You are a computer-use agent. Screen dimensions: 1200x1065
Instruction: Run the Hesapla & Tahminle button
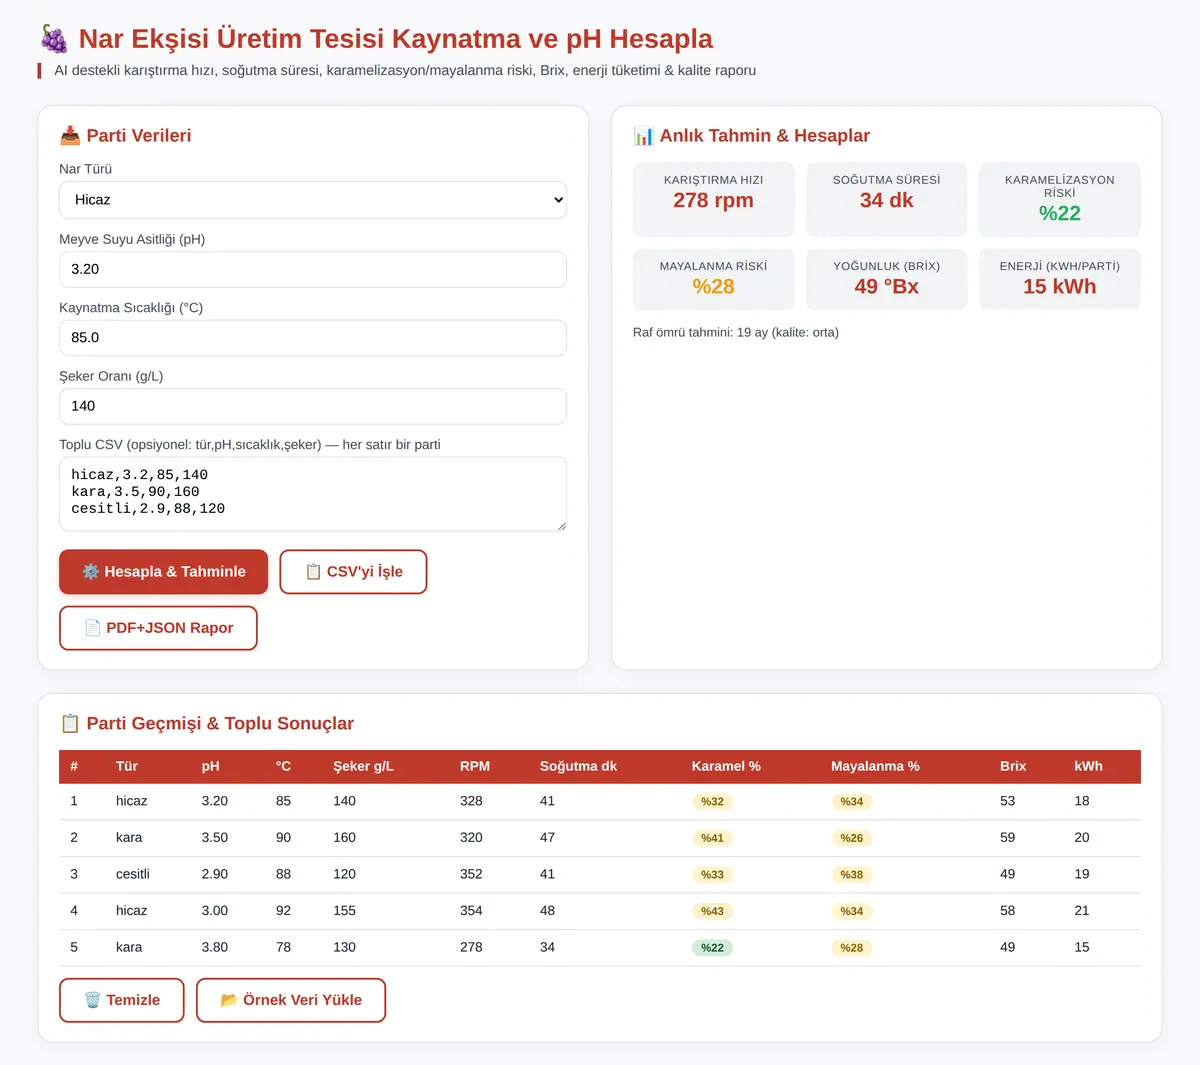(164, 572)
